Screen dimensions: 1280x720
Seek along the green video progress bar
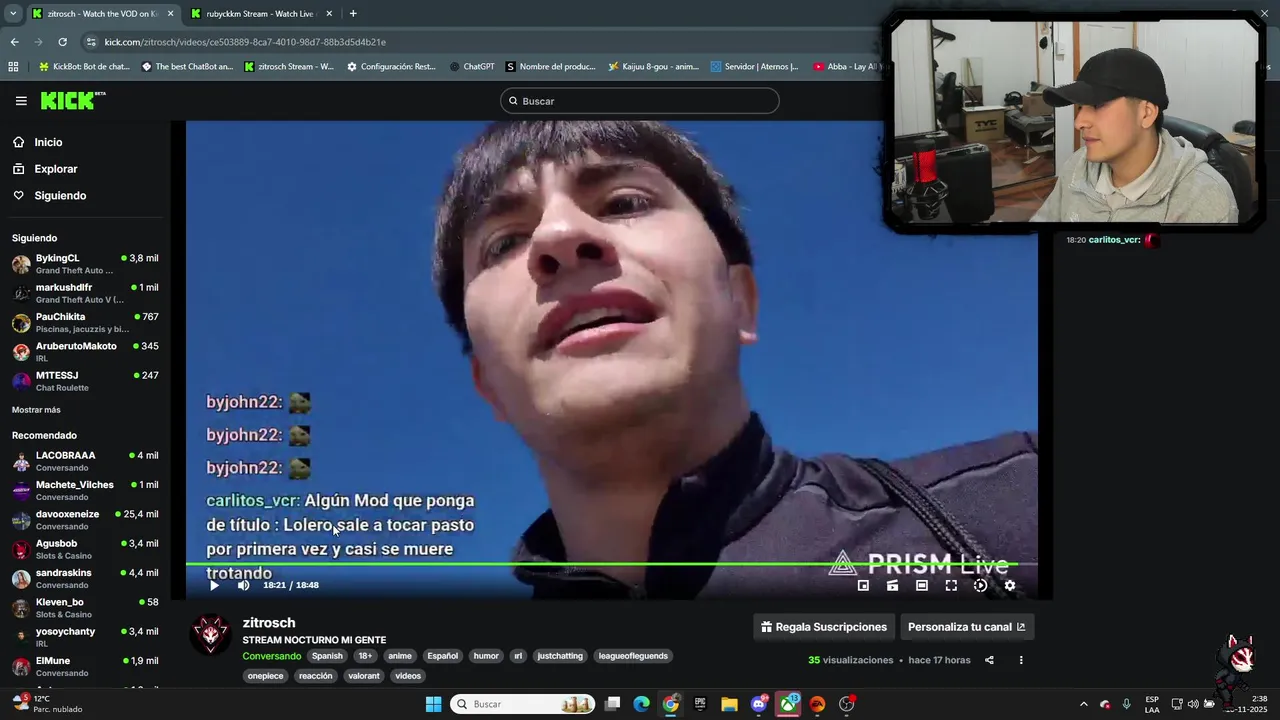coord(611,565)
